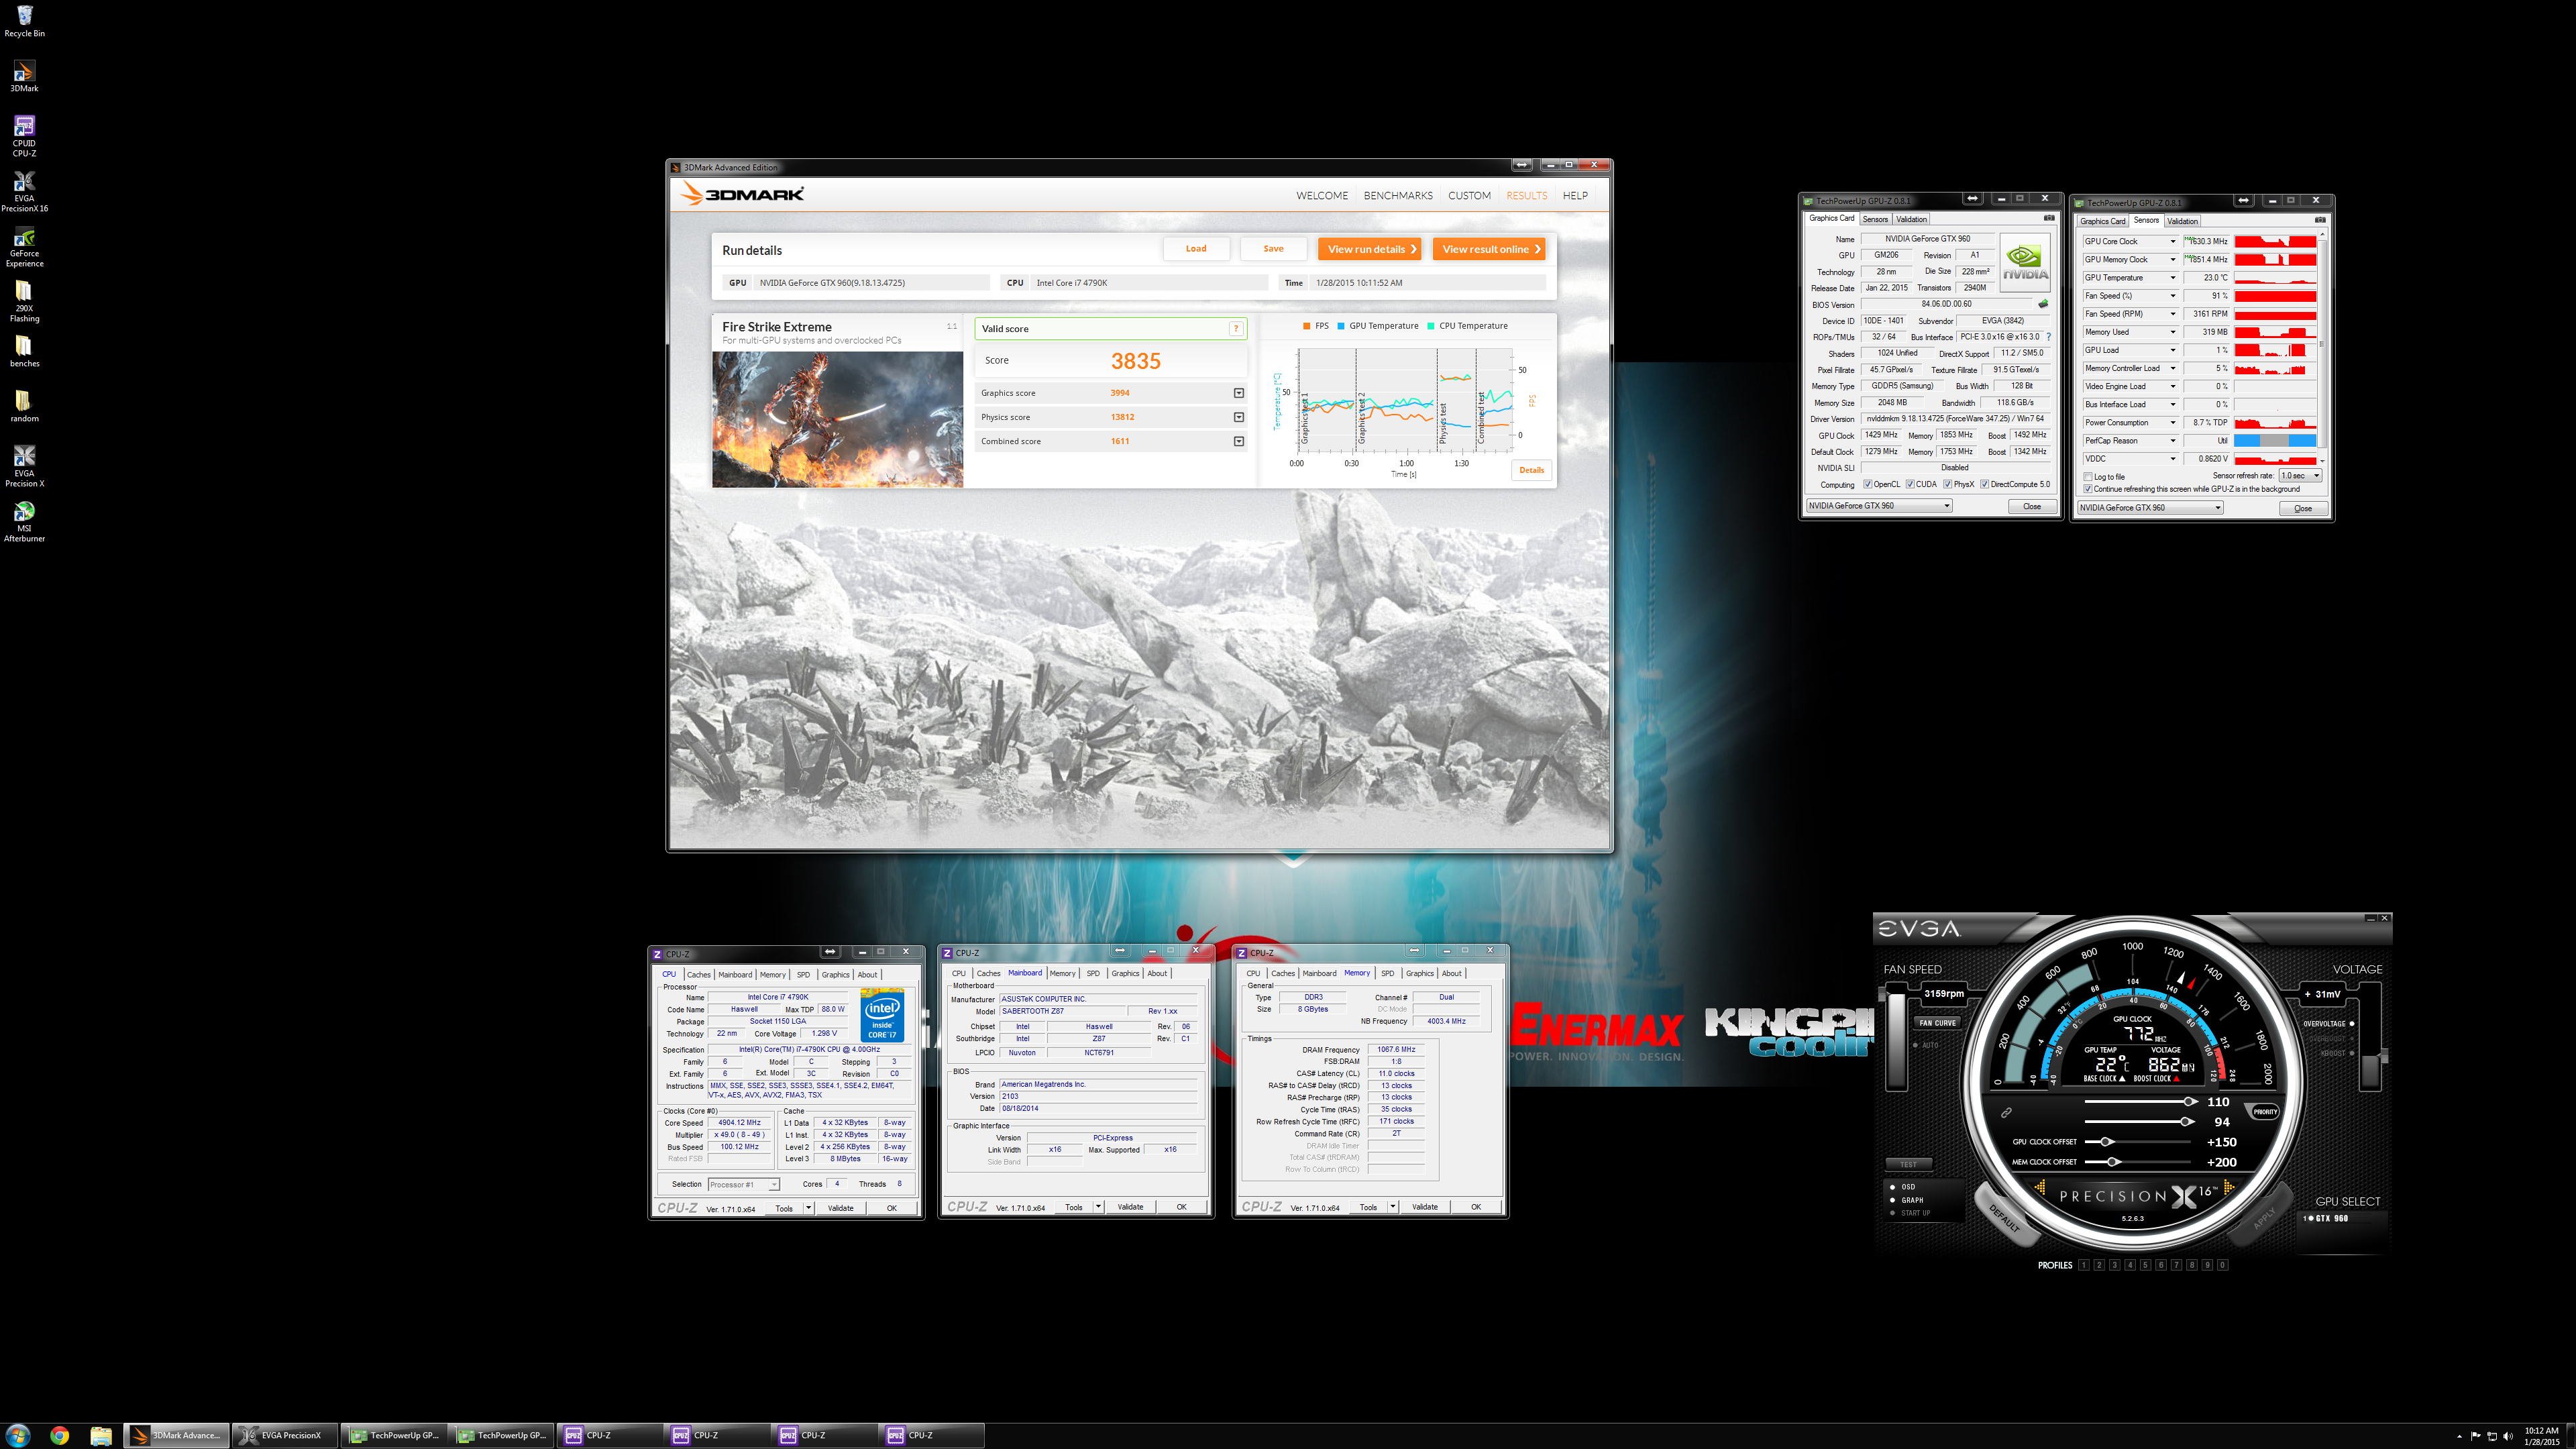Open Tools dropdown arrow in CPU-Z CPU window
The width and height of the screenshot is (2576, 1449).
[809, 1208]
